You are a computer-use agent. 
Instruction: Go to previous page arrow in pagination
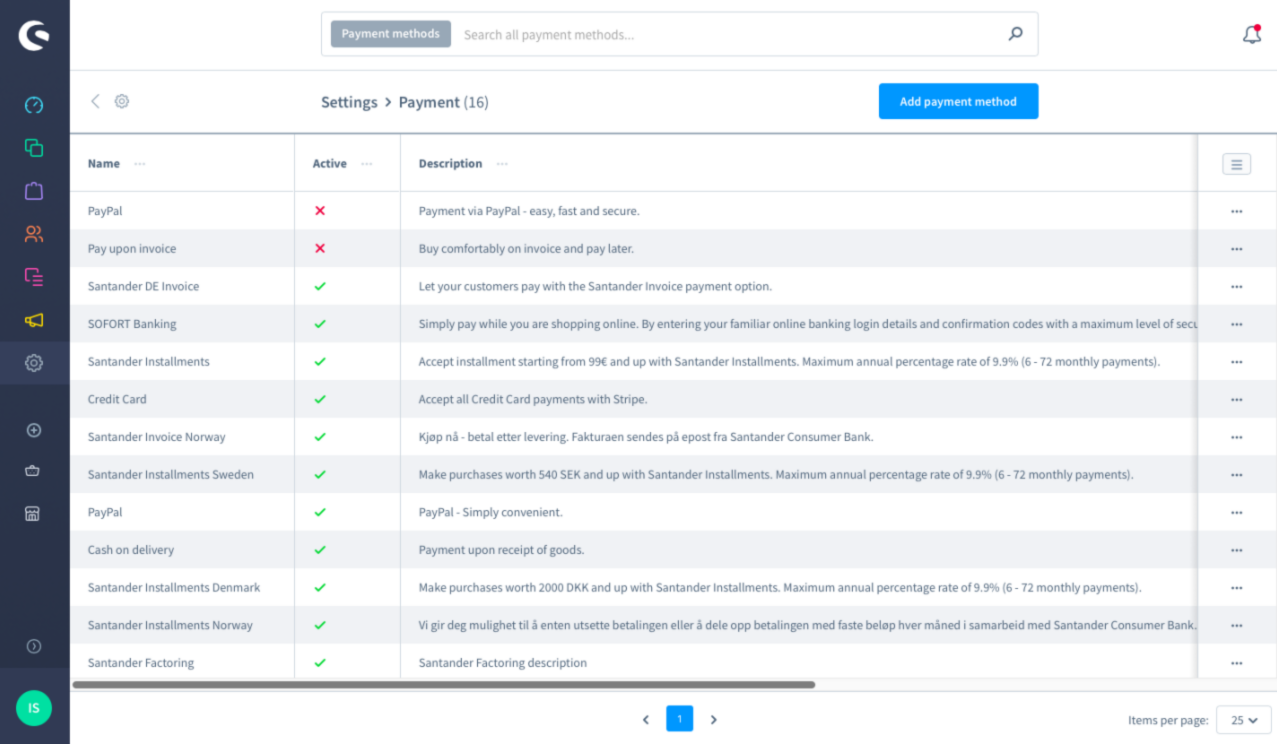pos(646,719)
